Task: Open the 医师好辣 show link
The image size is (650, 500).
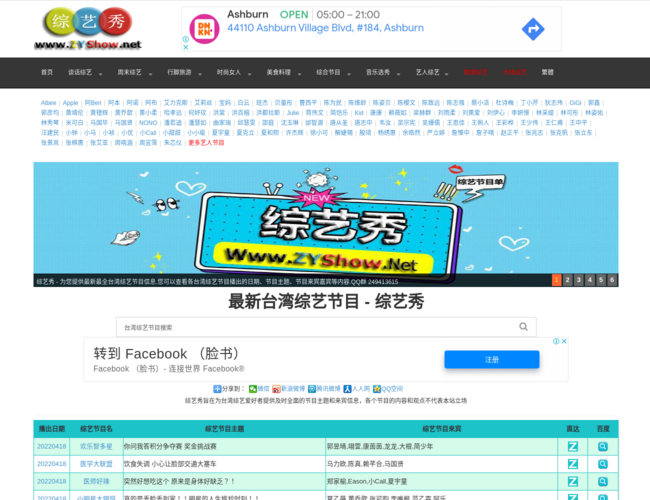Action: click(x=96, y=481)
